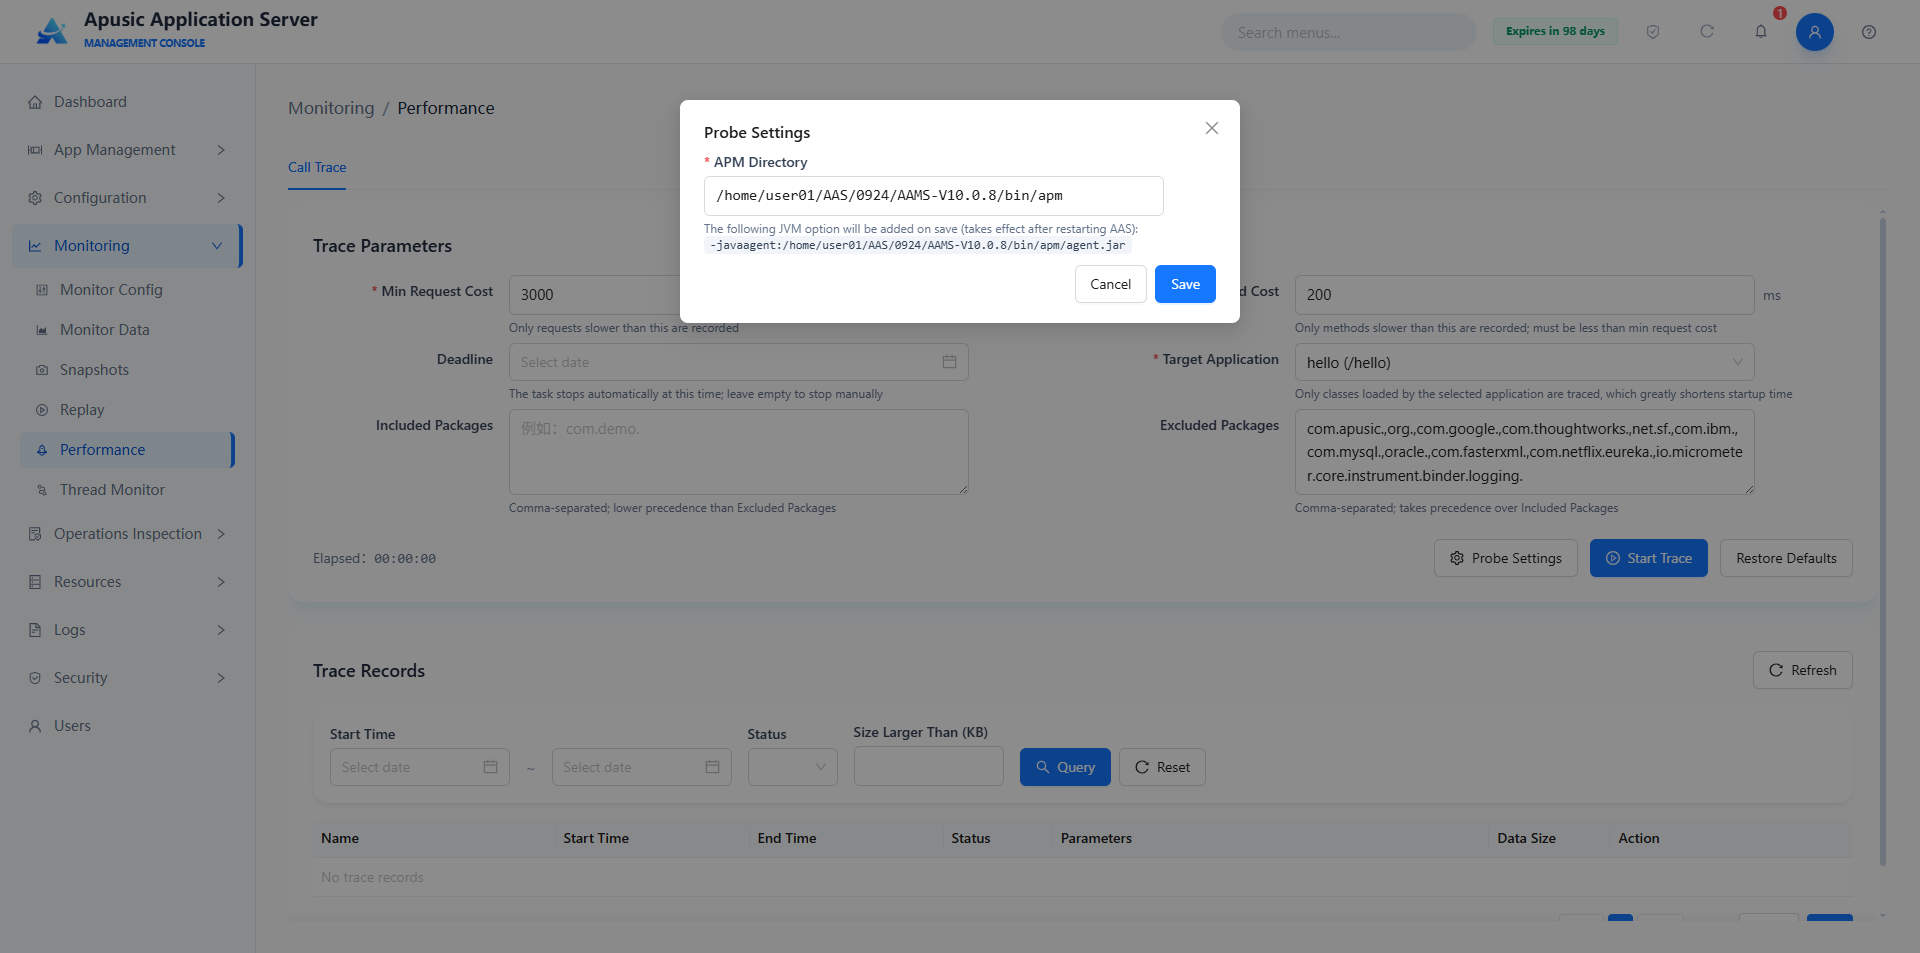Open the notifications bell

(1761, 32)
